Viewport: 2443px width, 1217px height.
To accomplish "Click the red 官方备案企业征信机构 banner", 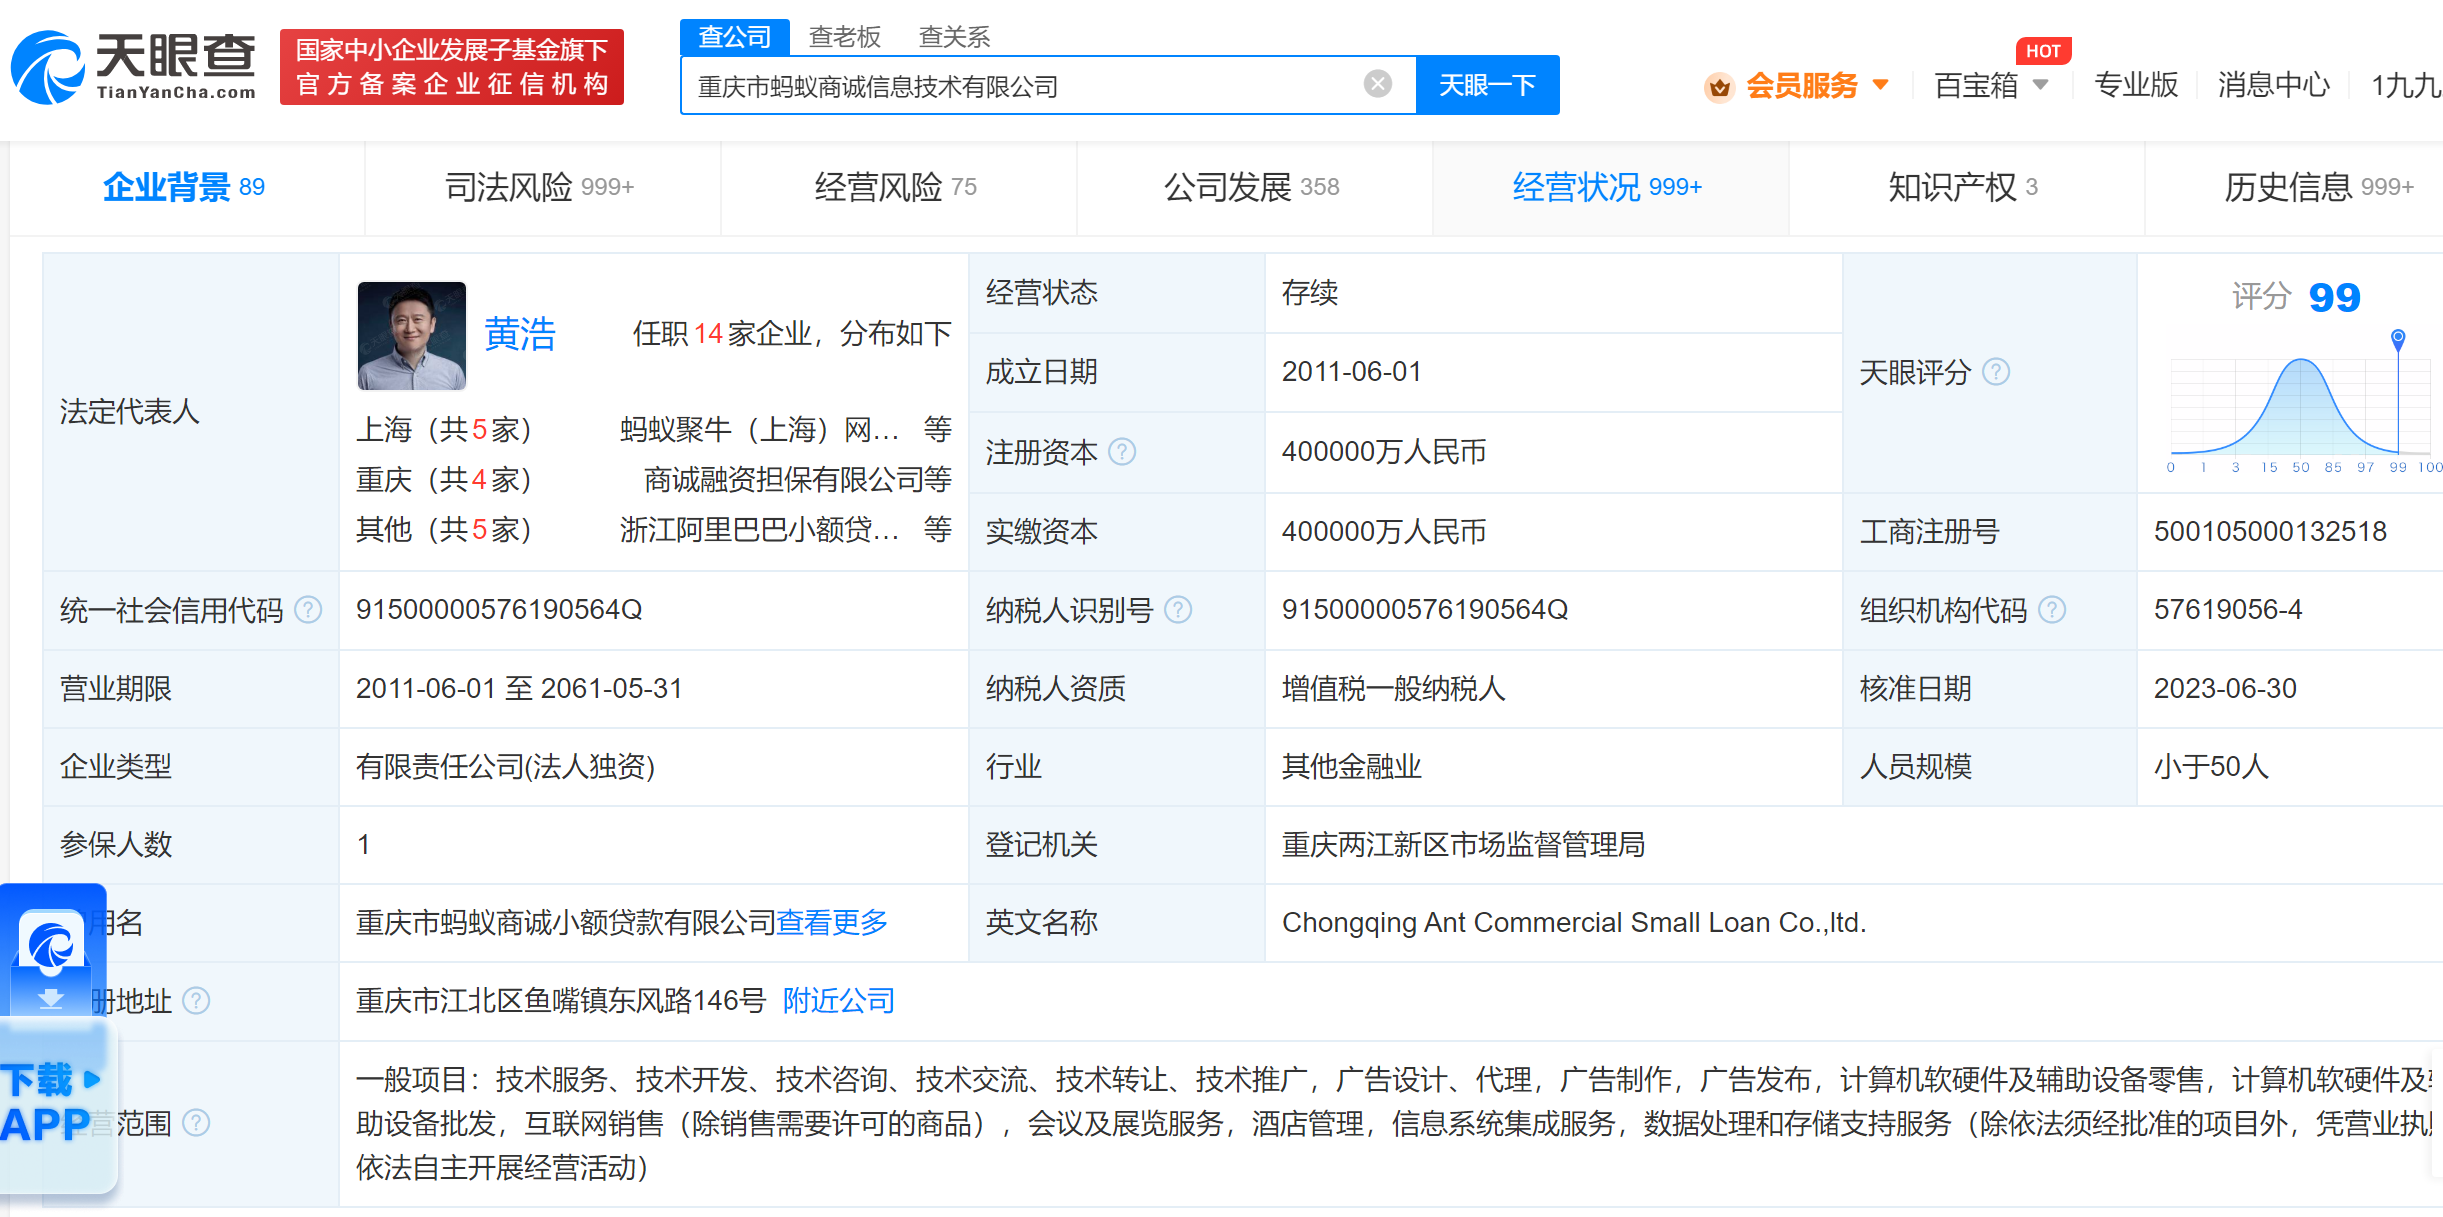I will tap(452, 67).
